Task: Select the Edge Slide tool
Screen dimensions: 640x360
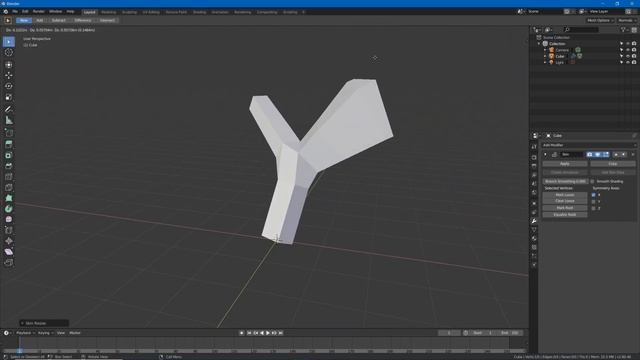Action: coord(9,230)
